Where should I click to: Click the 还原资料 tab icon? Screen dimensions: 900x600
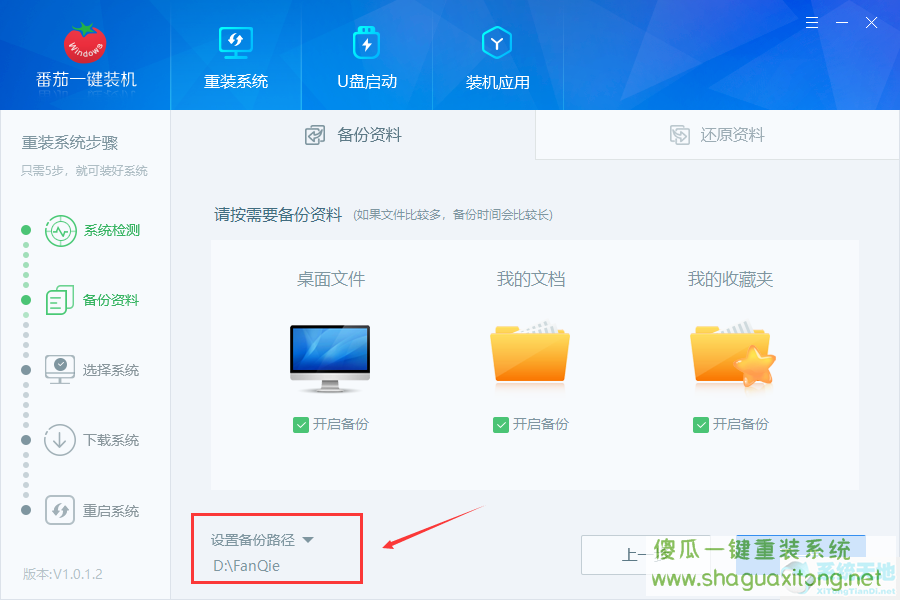click(x=680, y=136)
